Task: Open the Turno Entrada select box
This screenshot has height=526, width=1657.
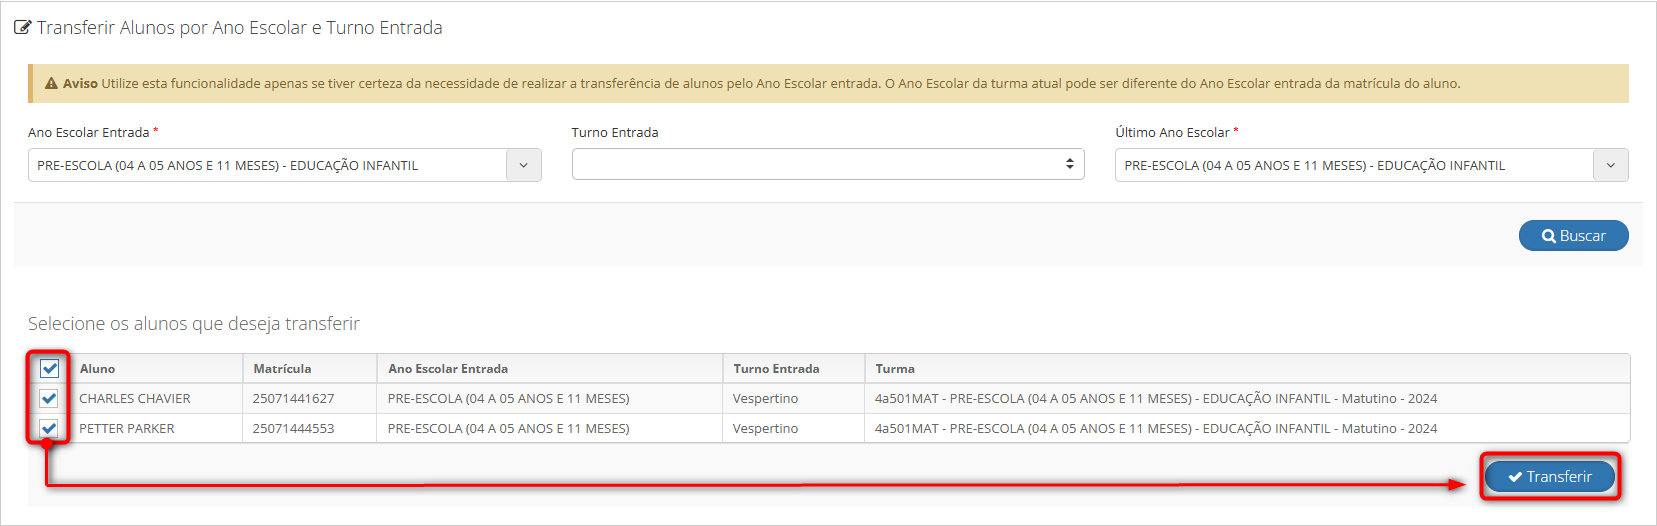Action: coord(827,164)
